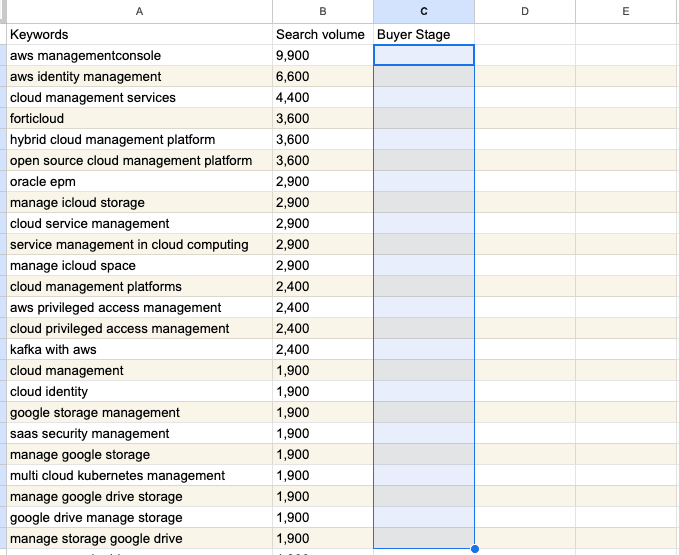Viewport: 679px width, 555px height.
Task: Click search volume for 'oracle epm' row
Action: point(323,181)
